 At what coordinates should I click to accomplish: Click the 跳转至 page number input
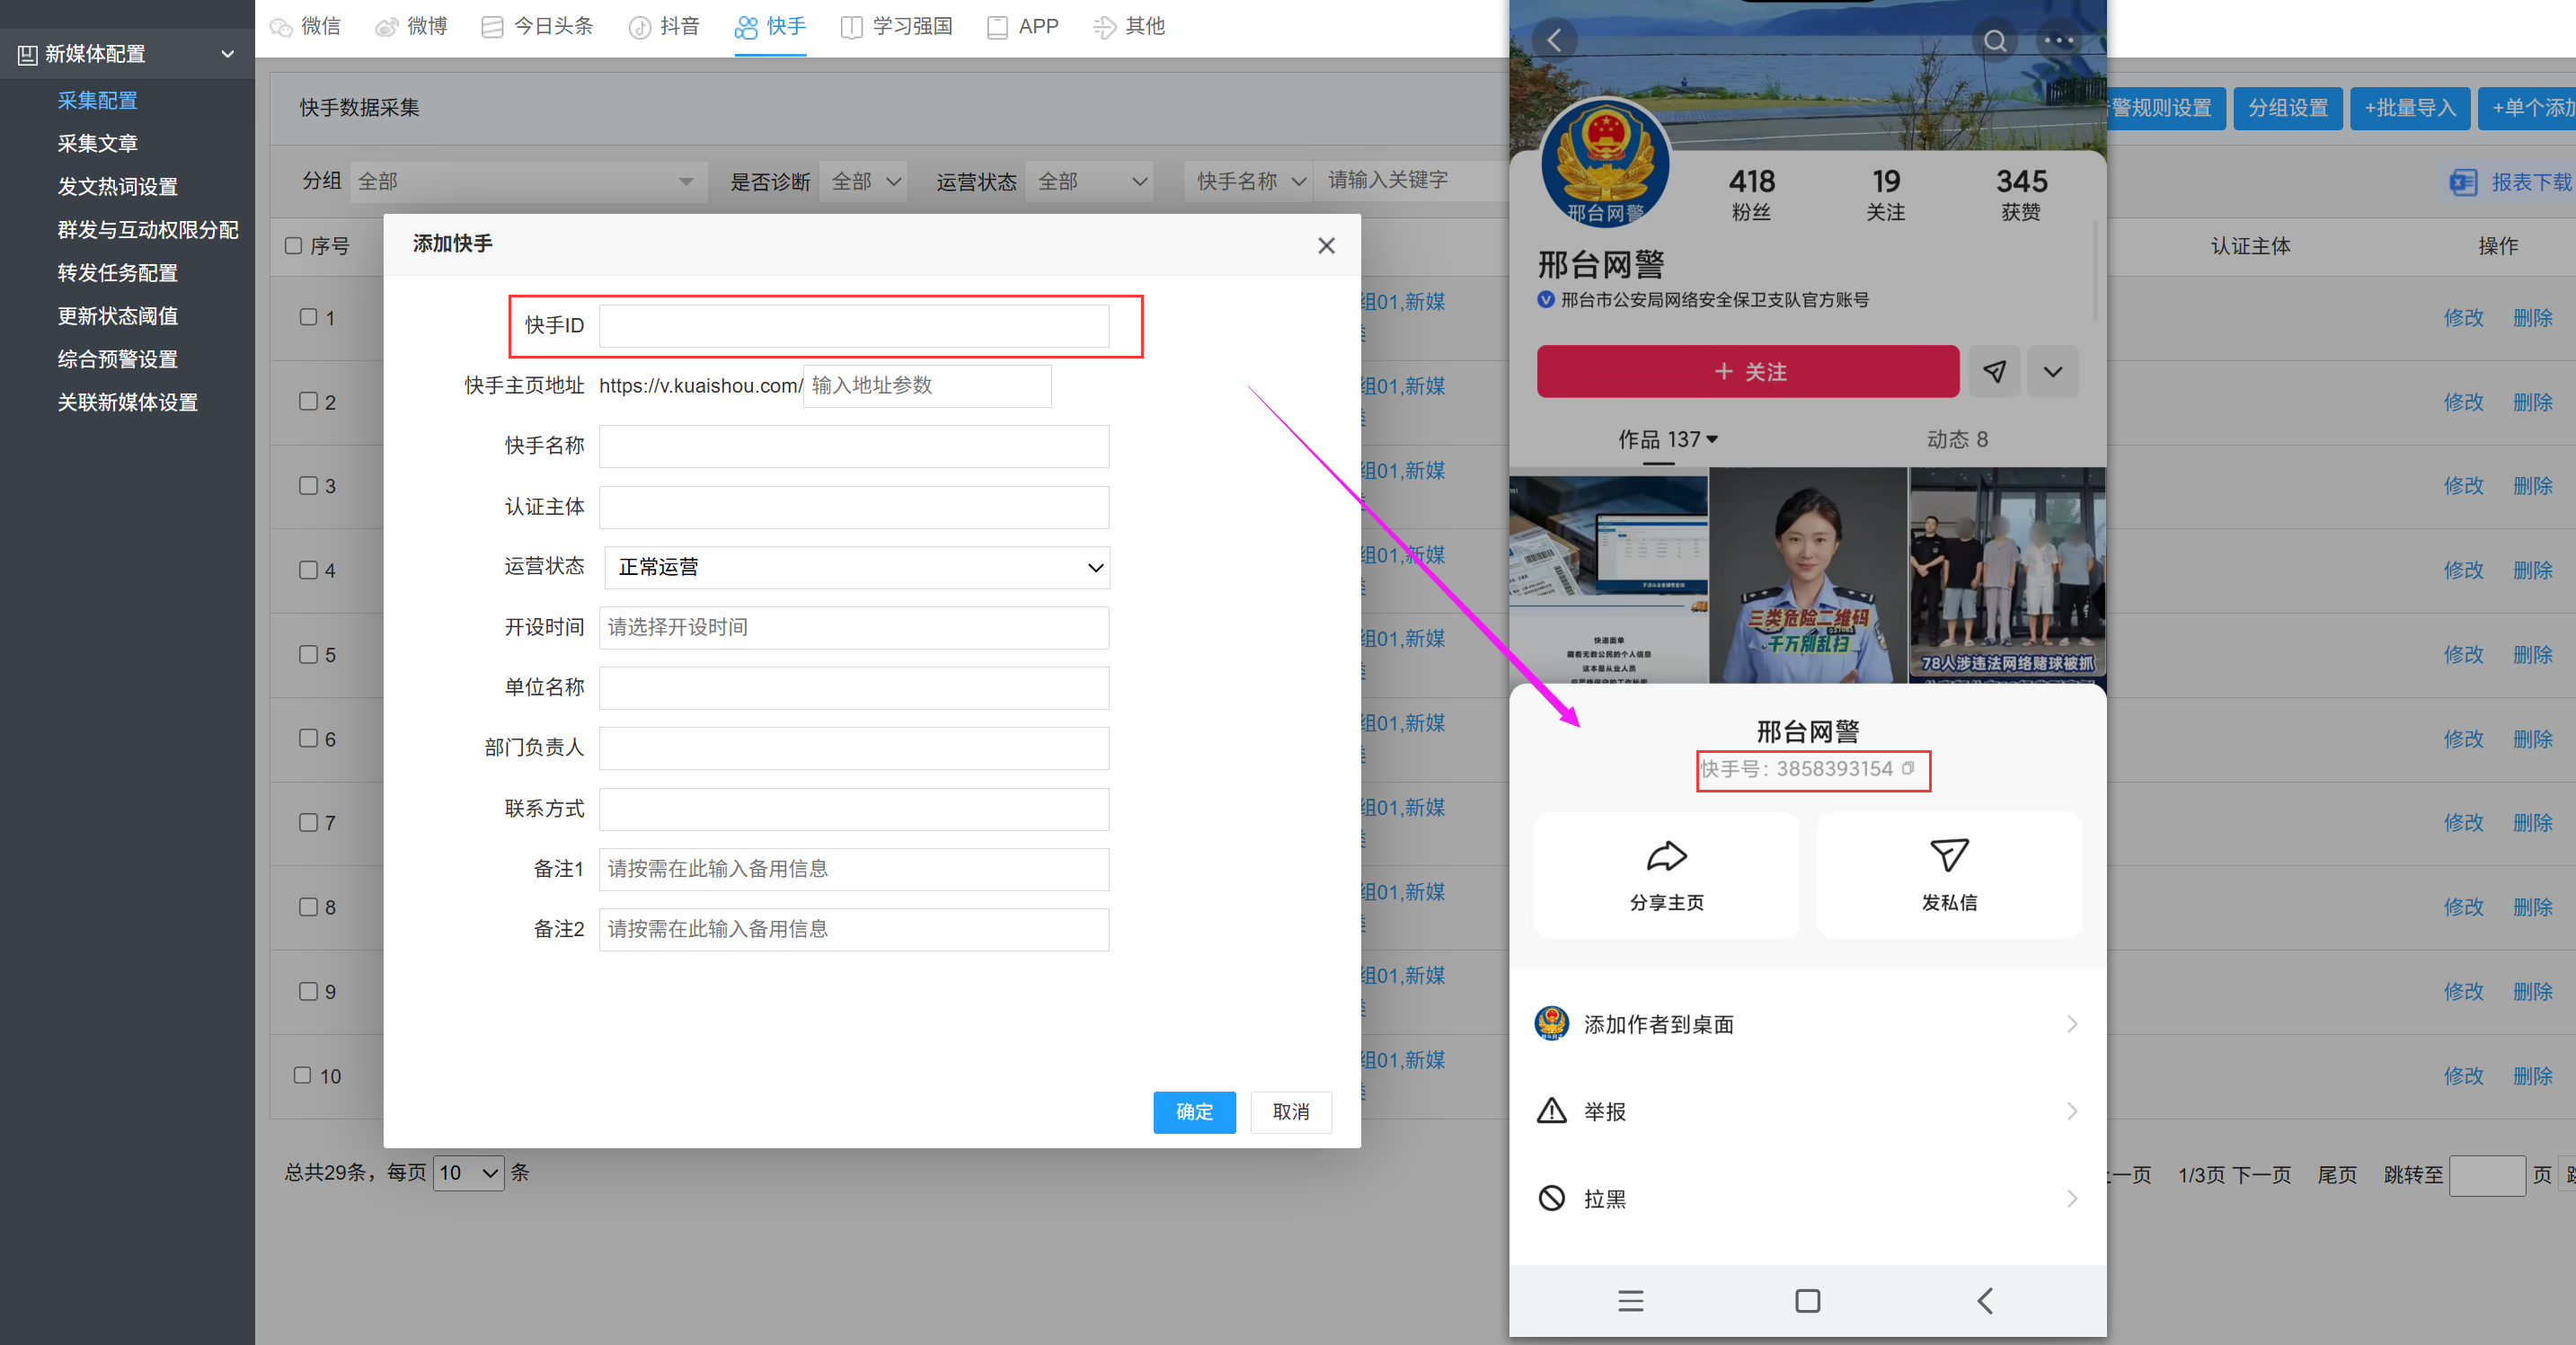pyautogui.click(x=2487, y=1175)
